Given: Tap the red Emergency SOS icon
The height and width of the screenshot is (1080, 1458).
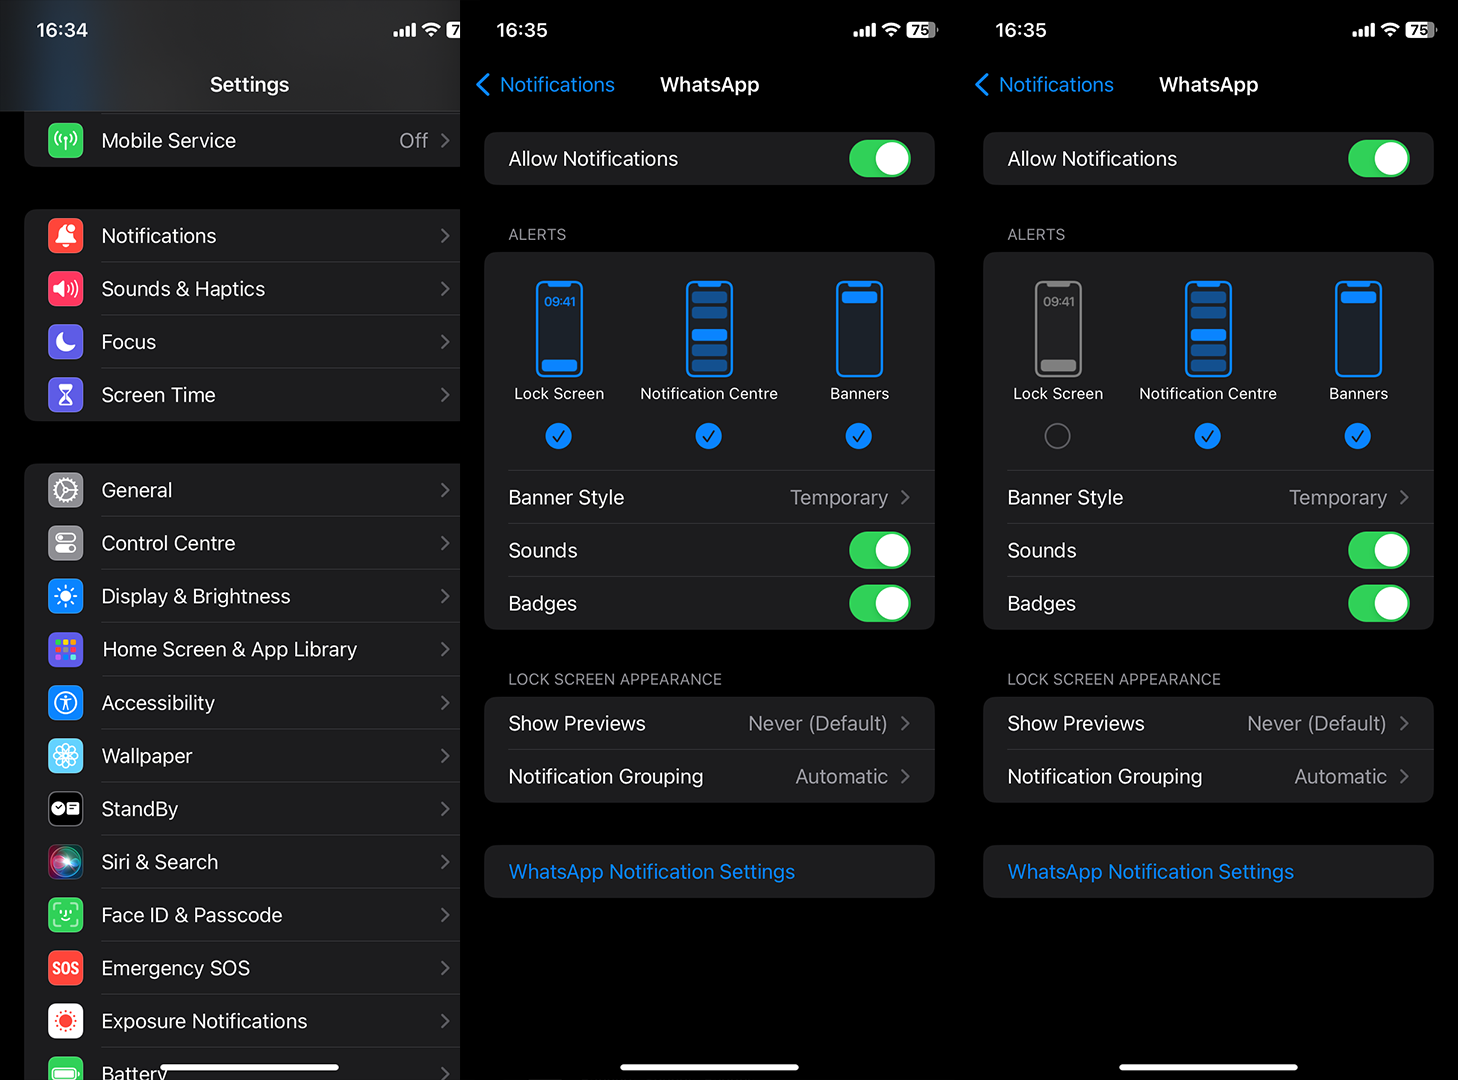Looking at the screenshot, I should click(66, 968).
